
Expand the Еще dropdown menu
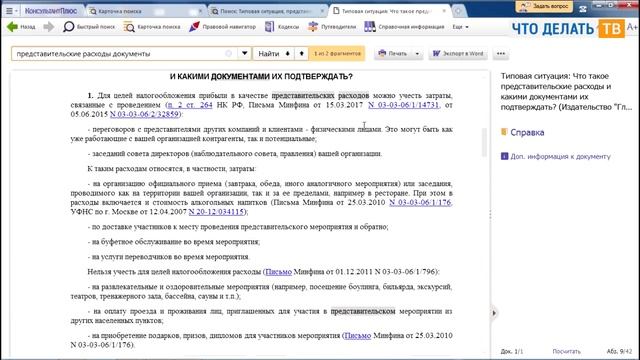coord(460,27)
